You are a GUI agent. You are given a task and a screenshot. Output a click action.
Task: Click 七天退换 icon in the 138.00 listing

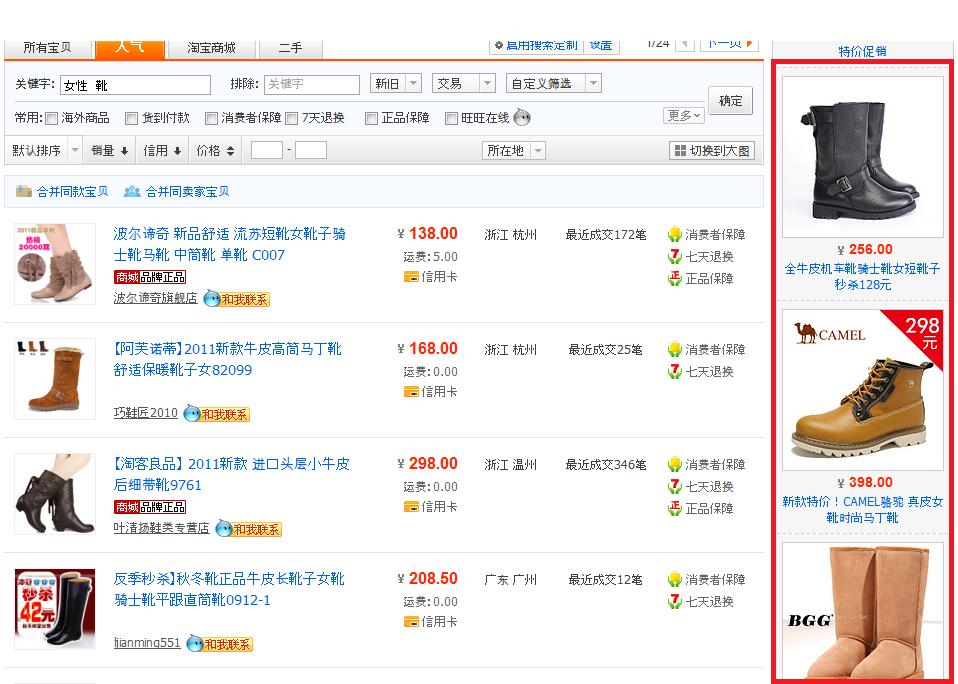pos(675,256)
